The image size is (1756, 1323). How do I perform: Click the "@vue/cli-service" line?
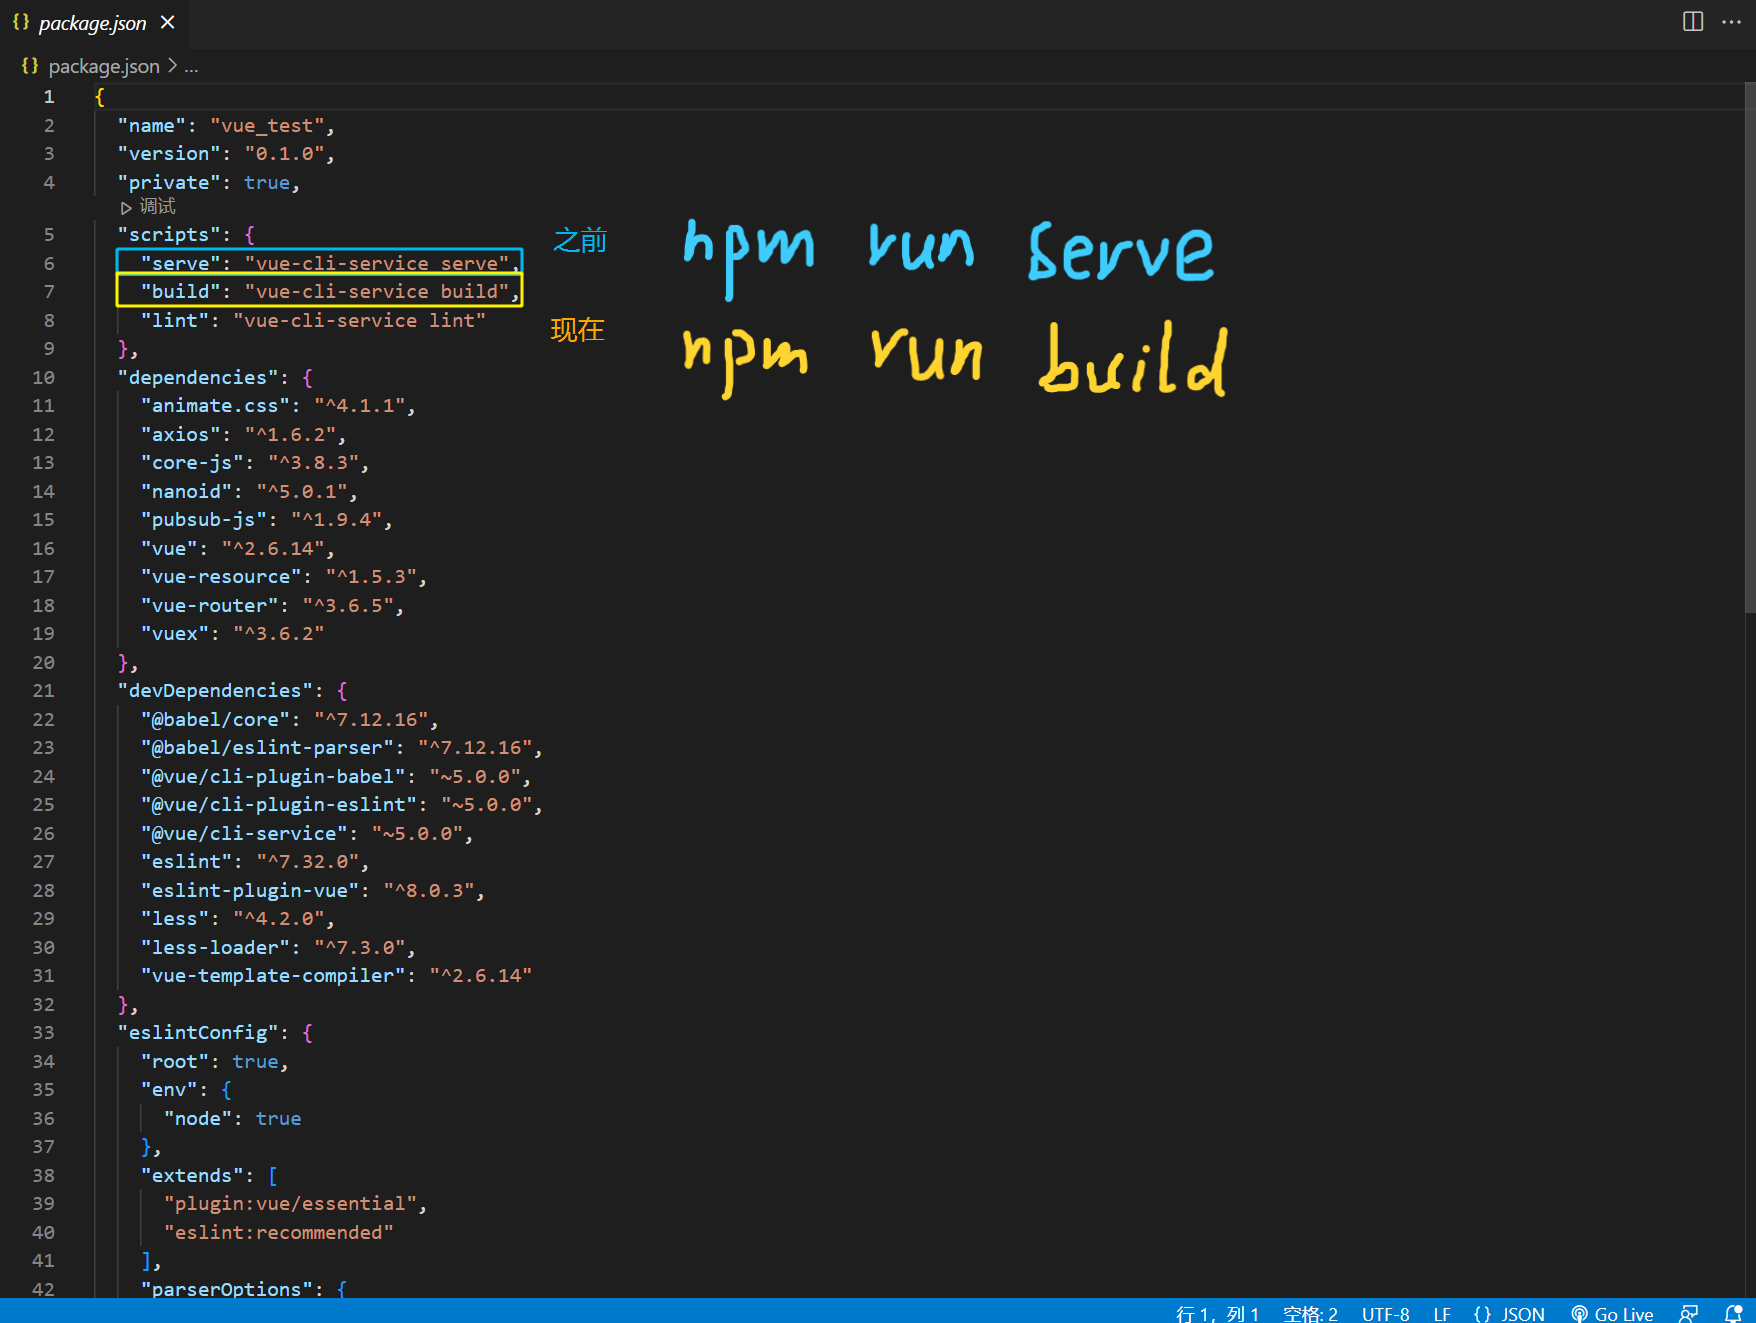pos(307,833)
